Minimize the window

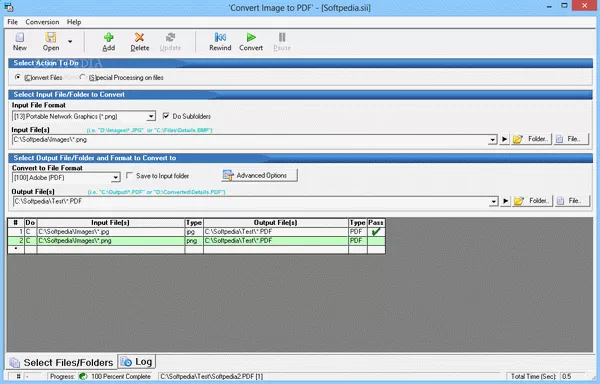[x=549, y=6]
